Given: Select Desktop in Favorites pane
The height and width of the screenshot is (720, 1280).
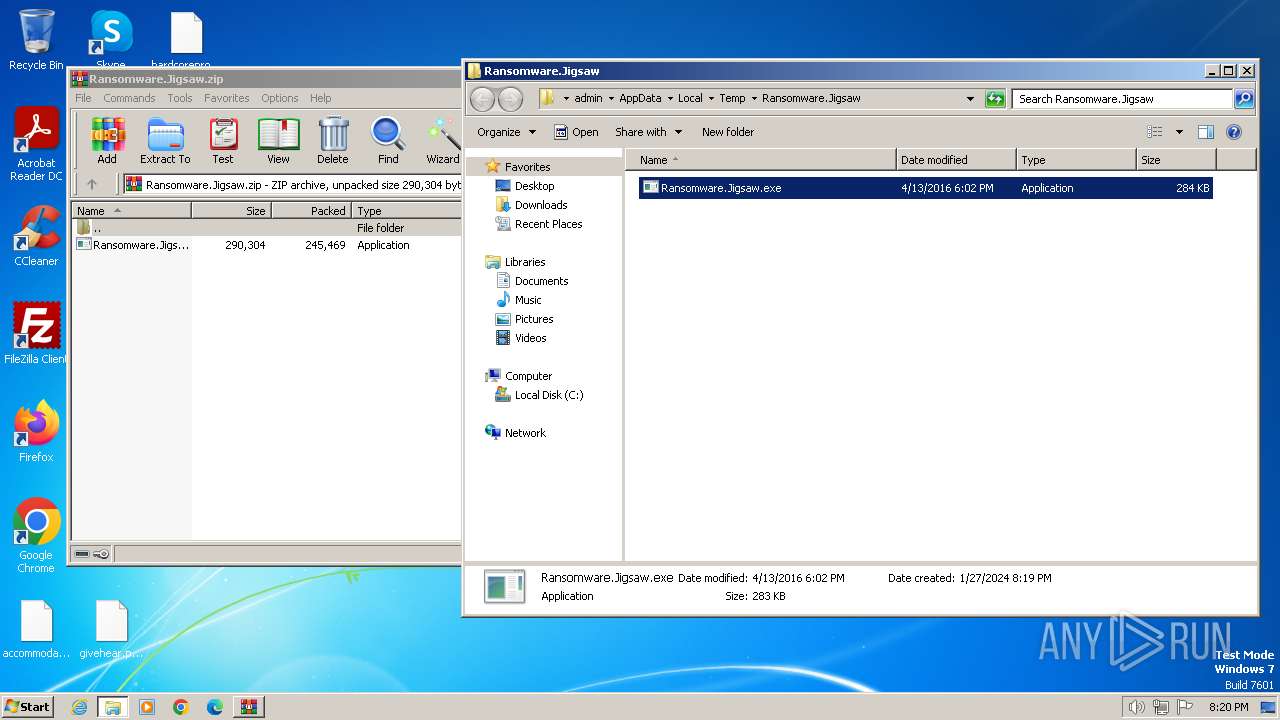Looking at the screenshot, I should click(534, 186).
